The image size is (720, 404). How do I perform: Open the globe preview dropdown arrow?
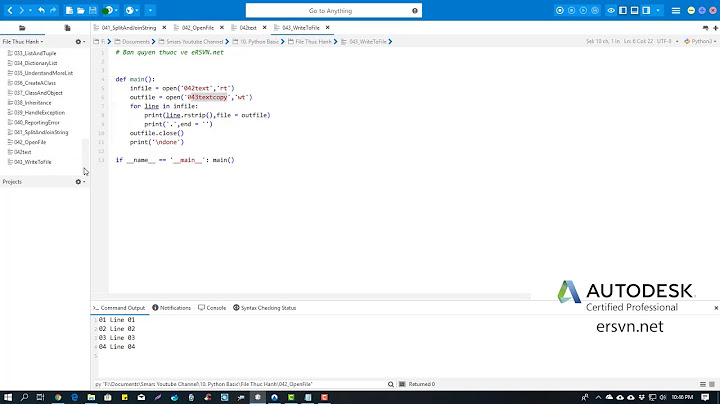point(137,10)
